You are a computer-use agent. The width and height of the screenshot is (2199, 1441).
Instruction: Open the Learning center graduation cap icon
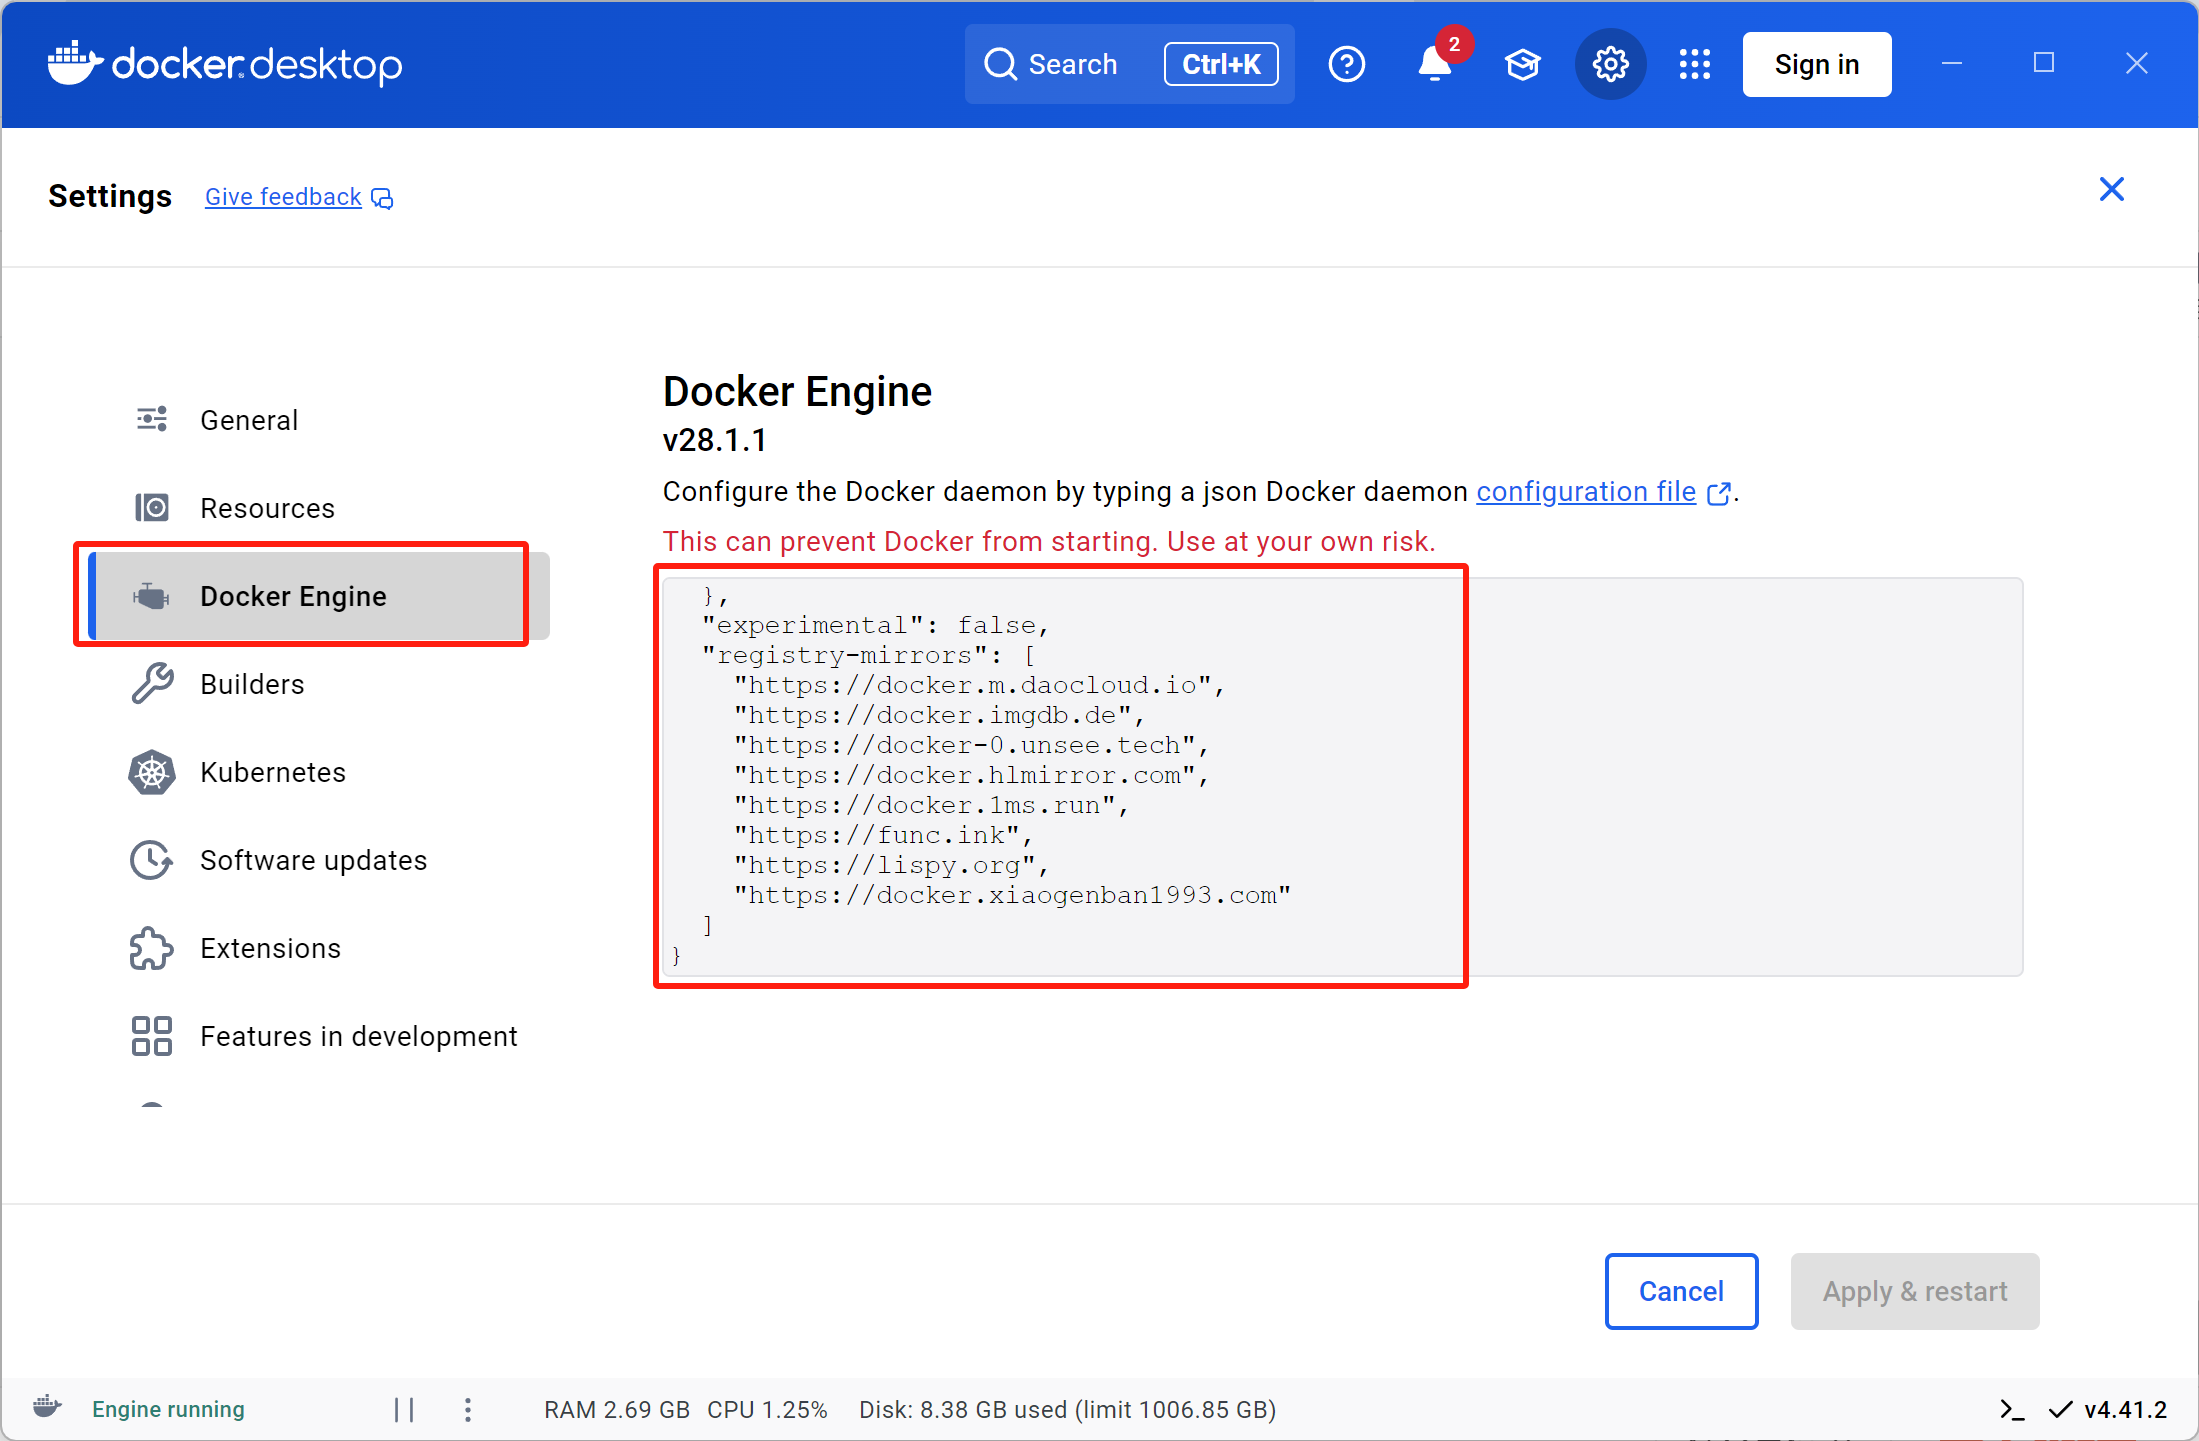pos(1522,64)
